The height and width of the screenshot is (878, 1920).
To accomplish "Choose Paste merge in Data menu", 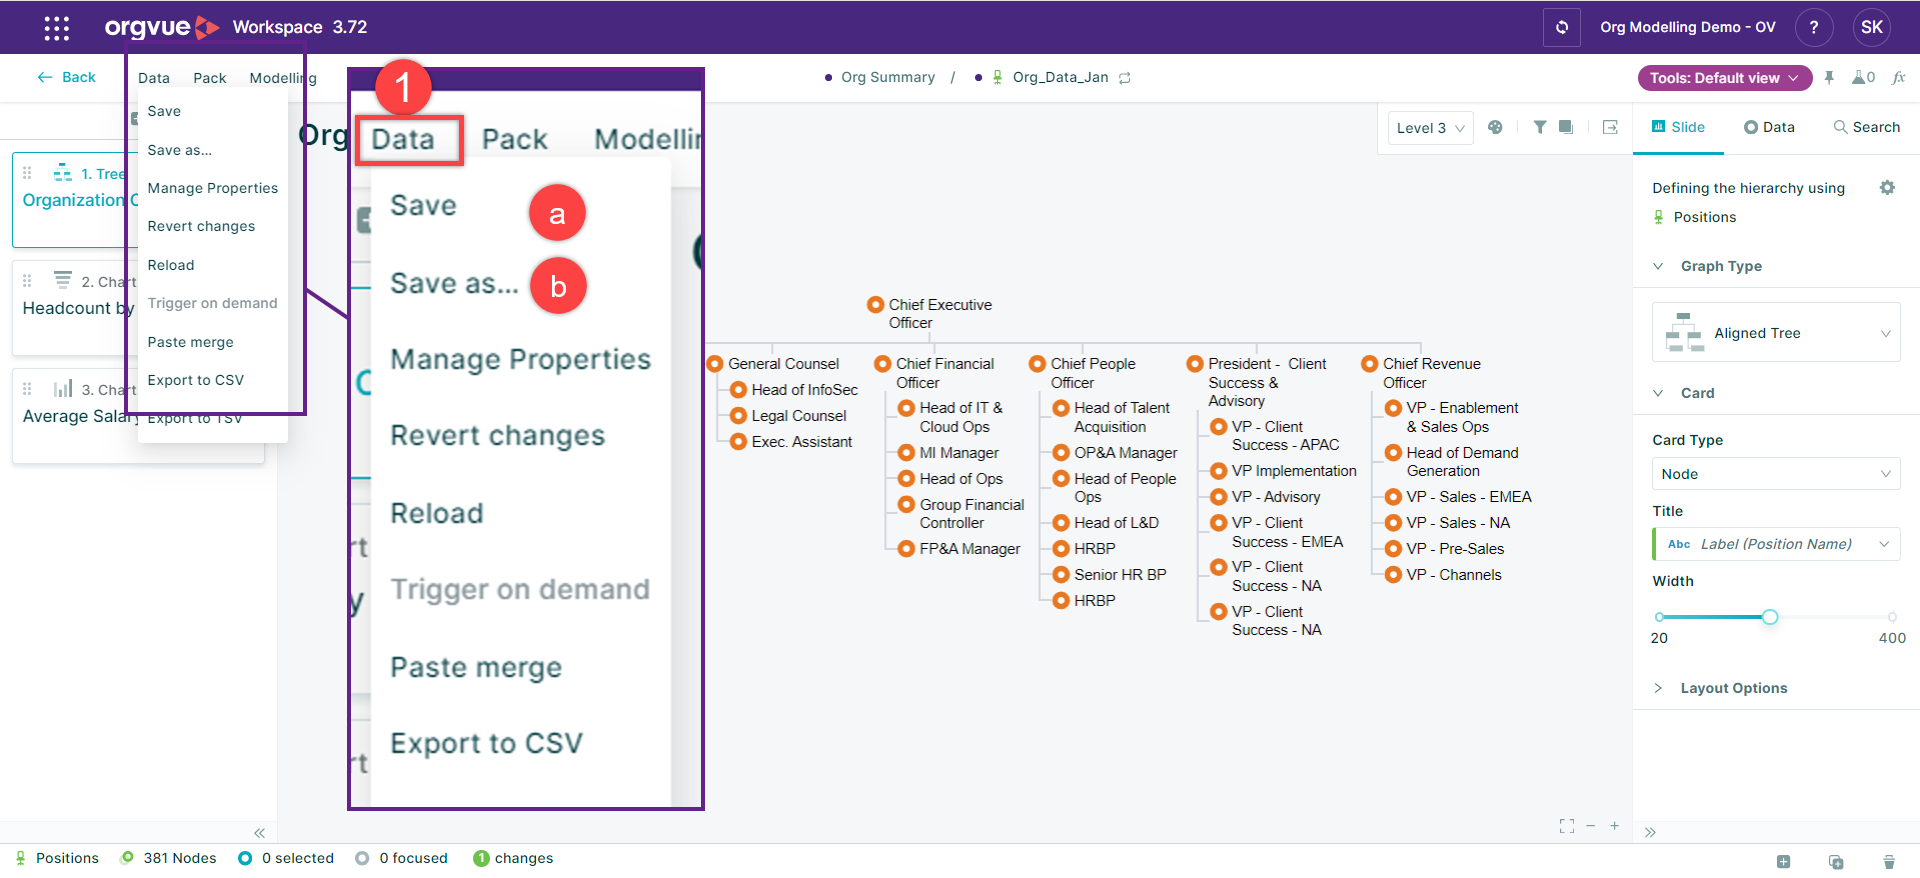I will point(190,342).
